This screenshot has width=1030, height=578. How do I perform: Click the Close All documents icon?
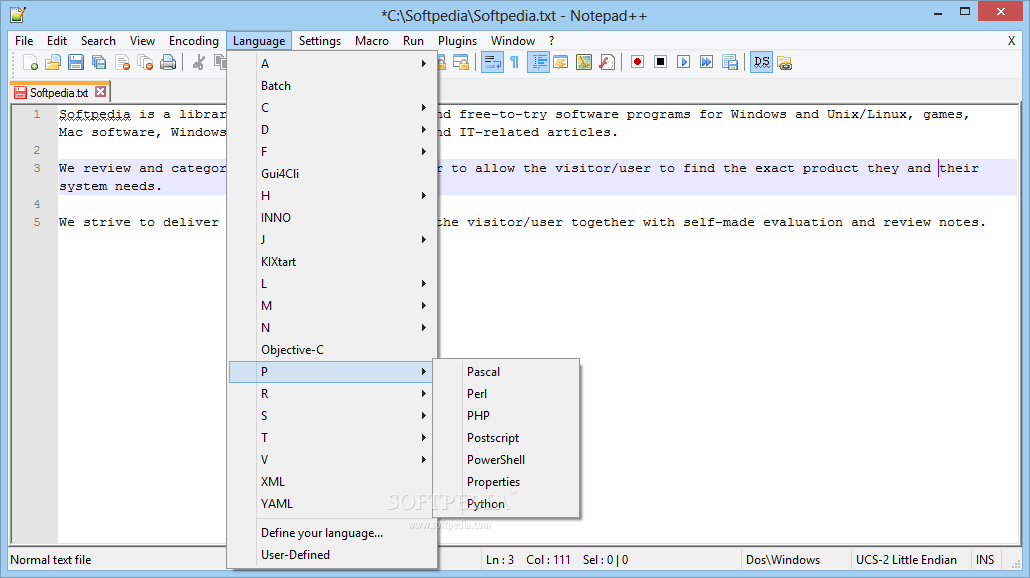coord(145,62)
